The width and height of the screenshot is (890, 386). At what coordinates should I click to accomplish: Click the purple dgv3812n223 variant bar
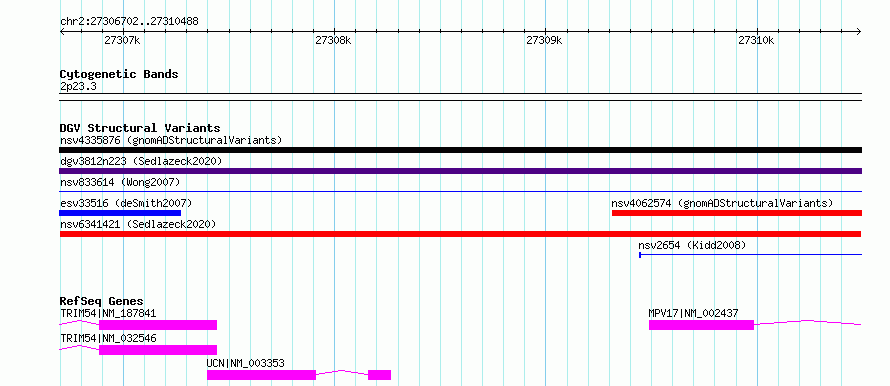pyautogui.click(x=460, y=171)
